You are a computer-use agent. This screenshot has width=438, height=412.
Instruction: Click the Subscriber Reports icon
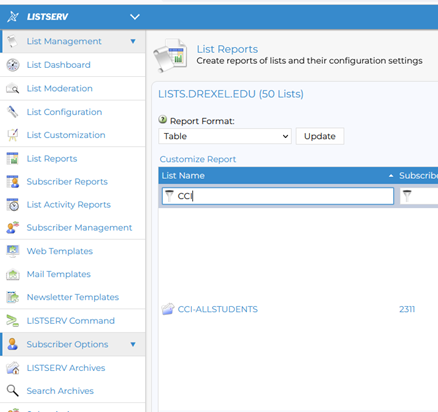tap(13, 182)
